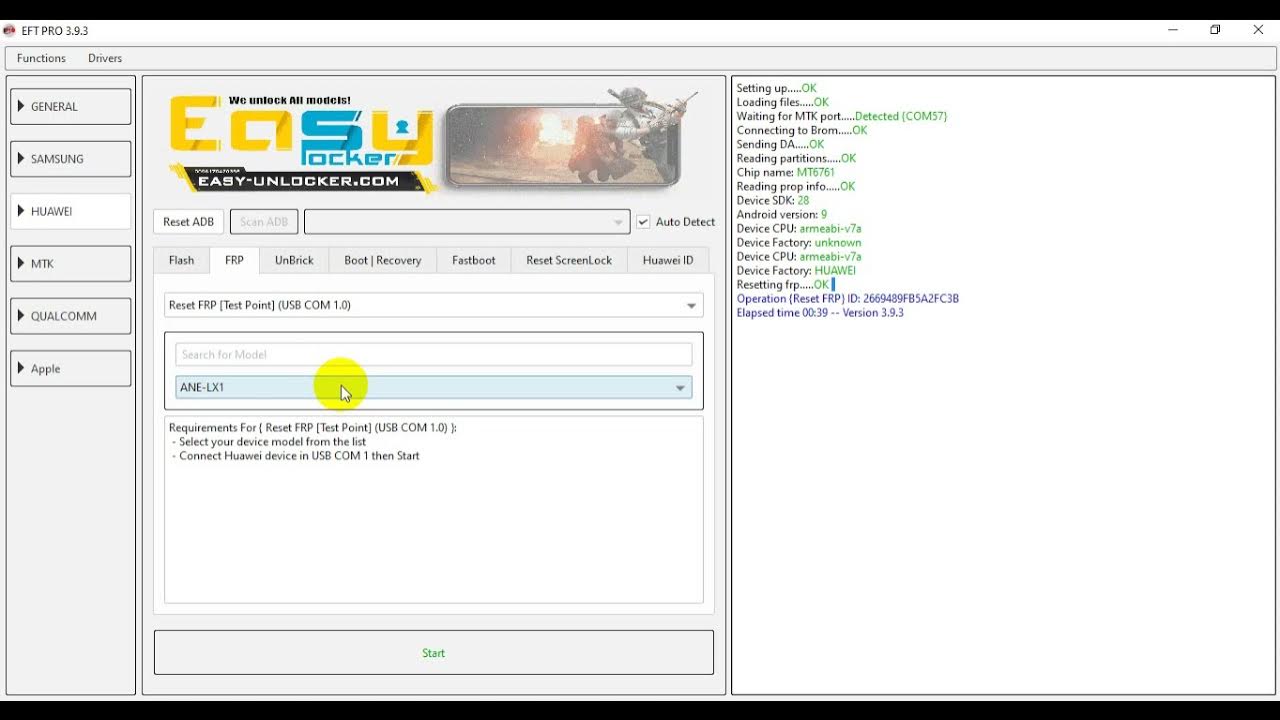This screenshot has height=720, width=1280.
Task: Click the 'Sending DA.....OK' log line
Action: pos(780,144)
